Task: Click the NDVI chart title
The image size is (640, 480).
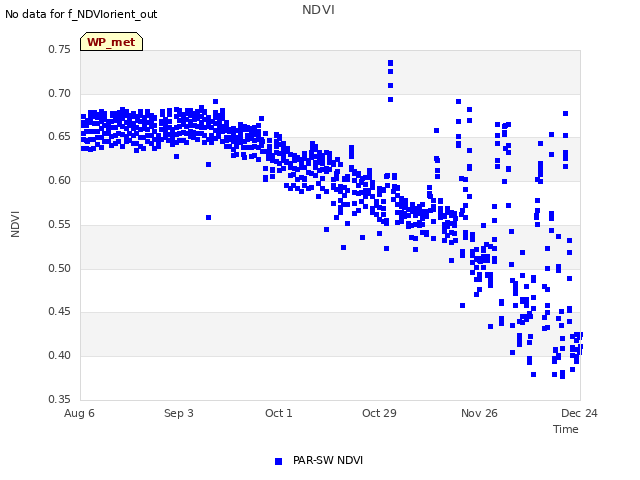Action: (318, 10)
